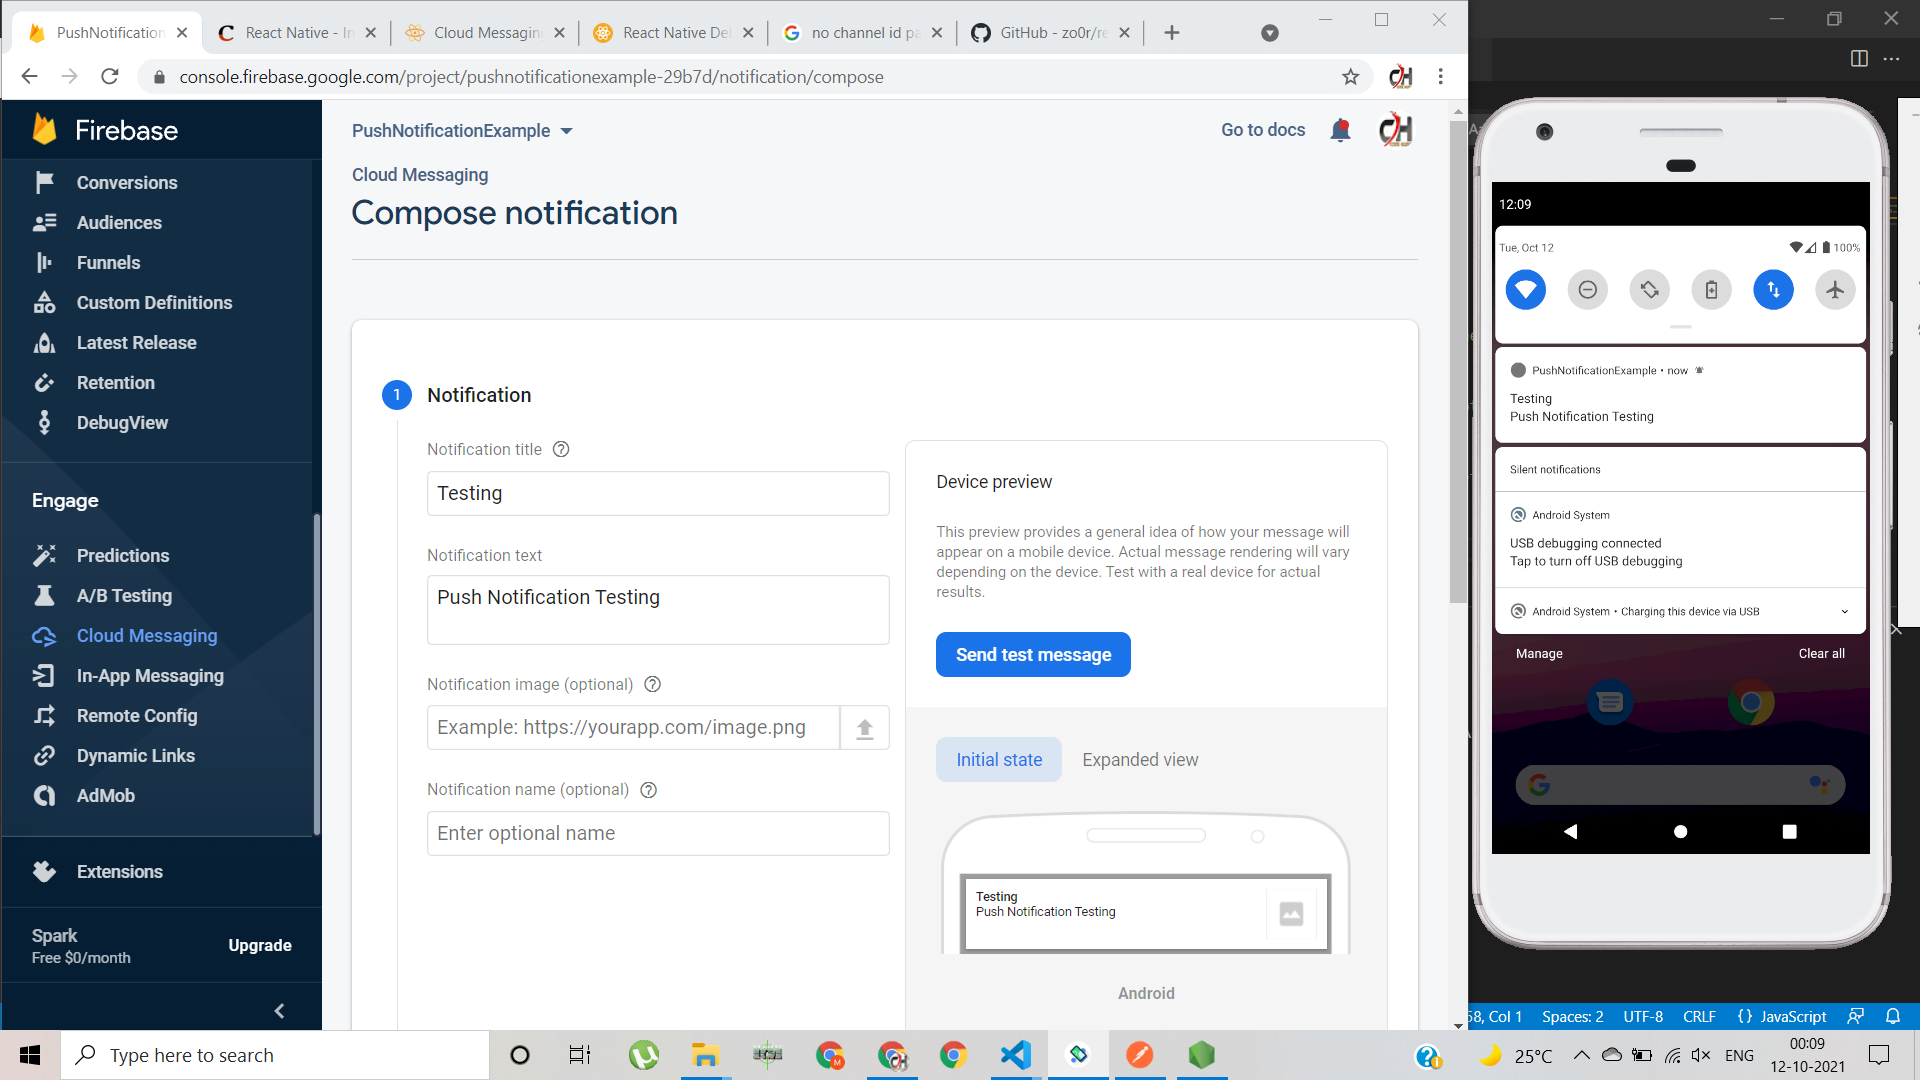Click the Firebase logo

(104, 130)
